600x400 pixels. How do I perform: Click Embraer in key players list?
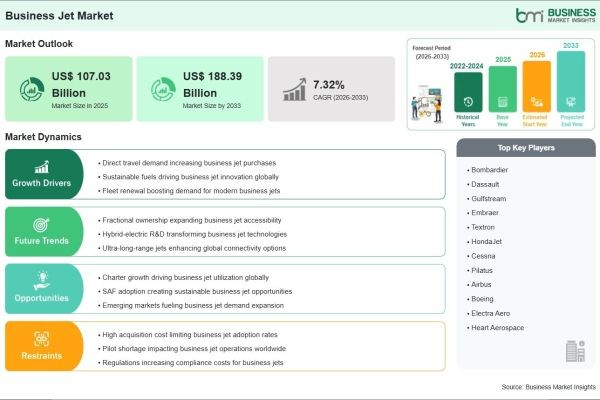pos(485,213)
